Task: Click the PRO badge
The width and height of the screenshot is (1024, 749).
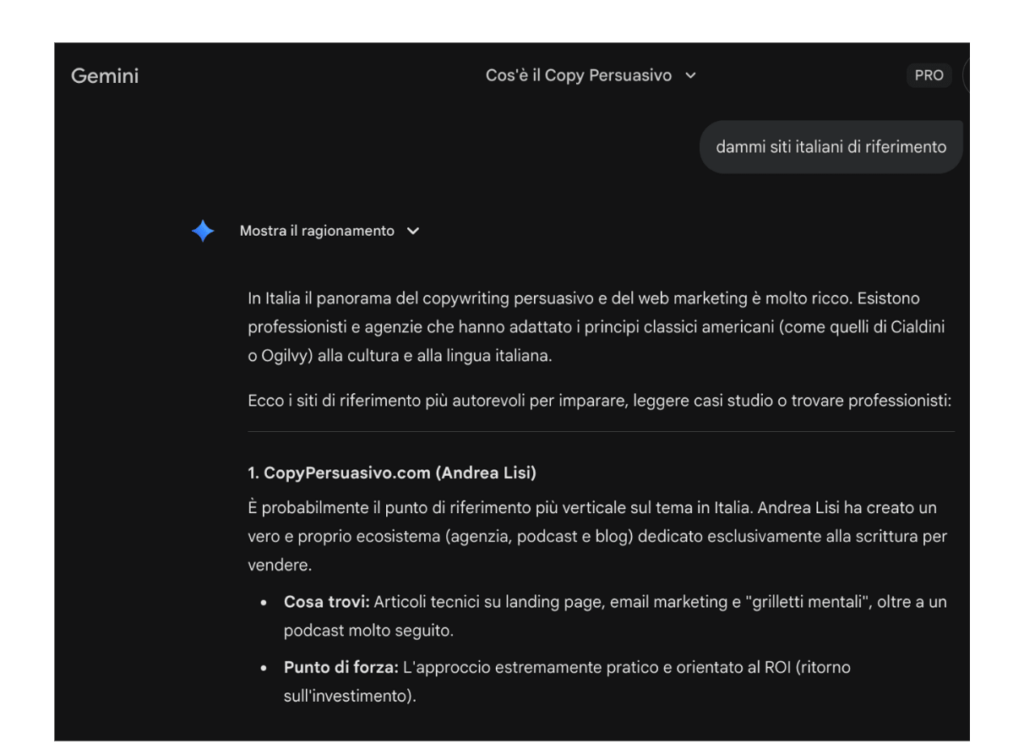Action: [x=928, y=77]
